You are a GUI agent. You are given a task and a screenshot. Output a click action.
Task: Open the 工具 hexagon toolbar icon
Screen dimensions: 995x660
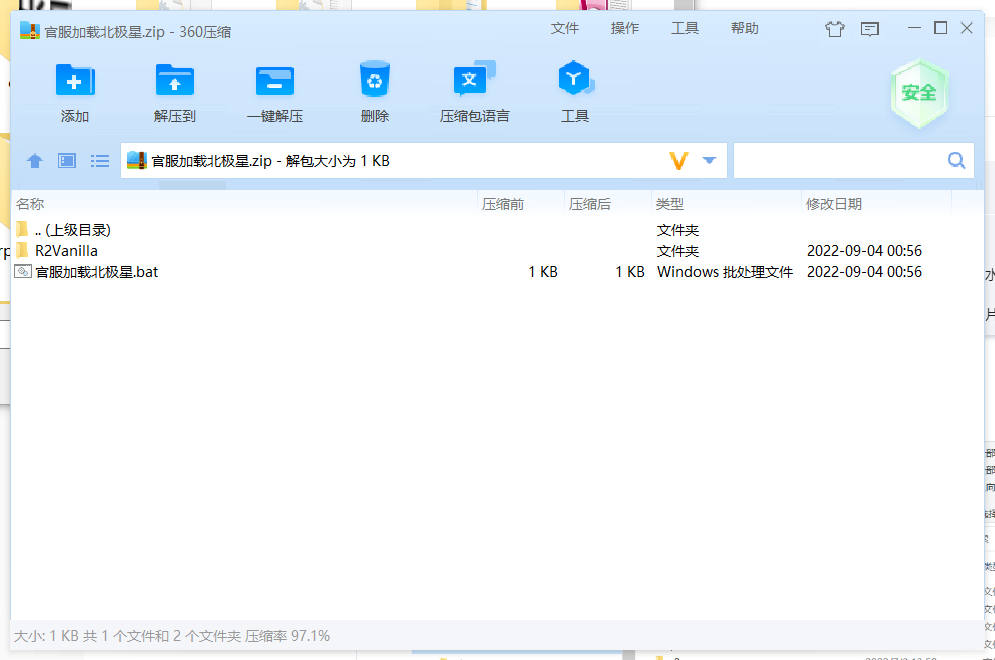pos(575,79)
